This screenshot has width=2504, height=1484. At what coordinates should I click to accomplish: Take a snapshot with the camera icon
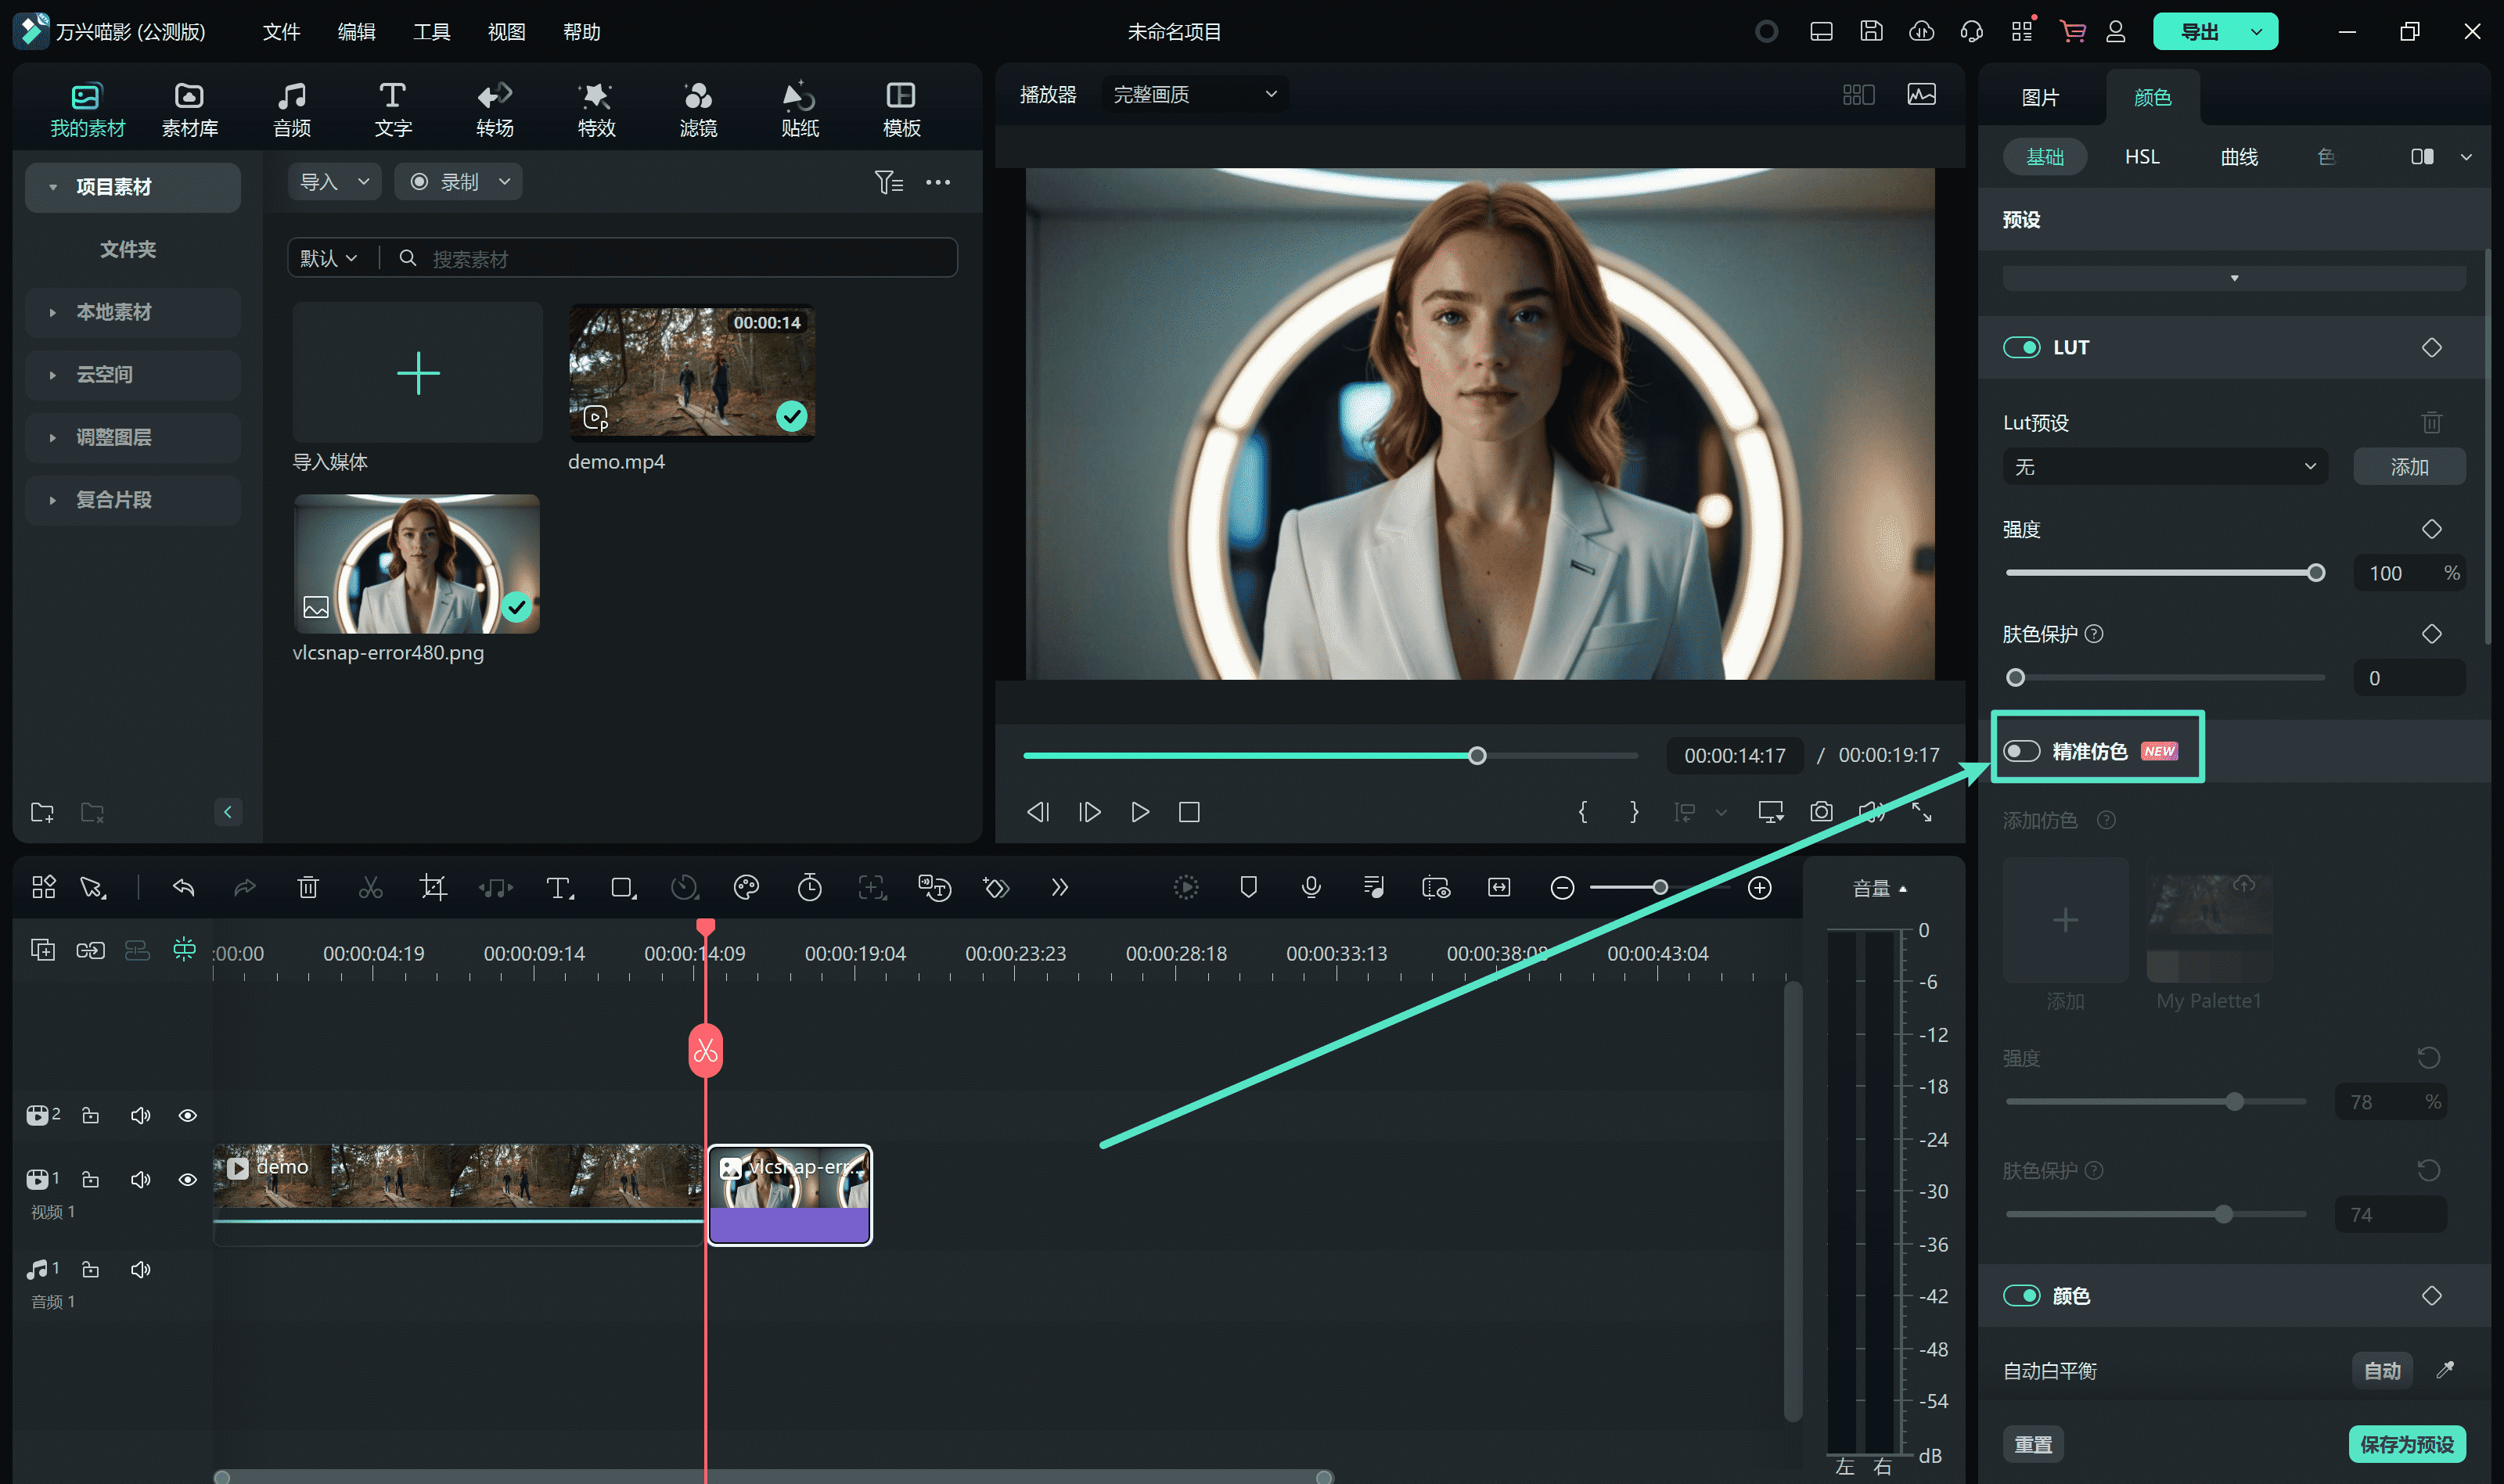(1821, 811)
